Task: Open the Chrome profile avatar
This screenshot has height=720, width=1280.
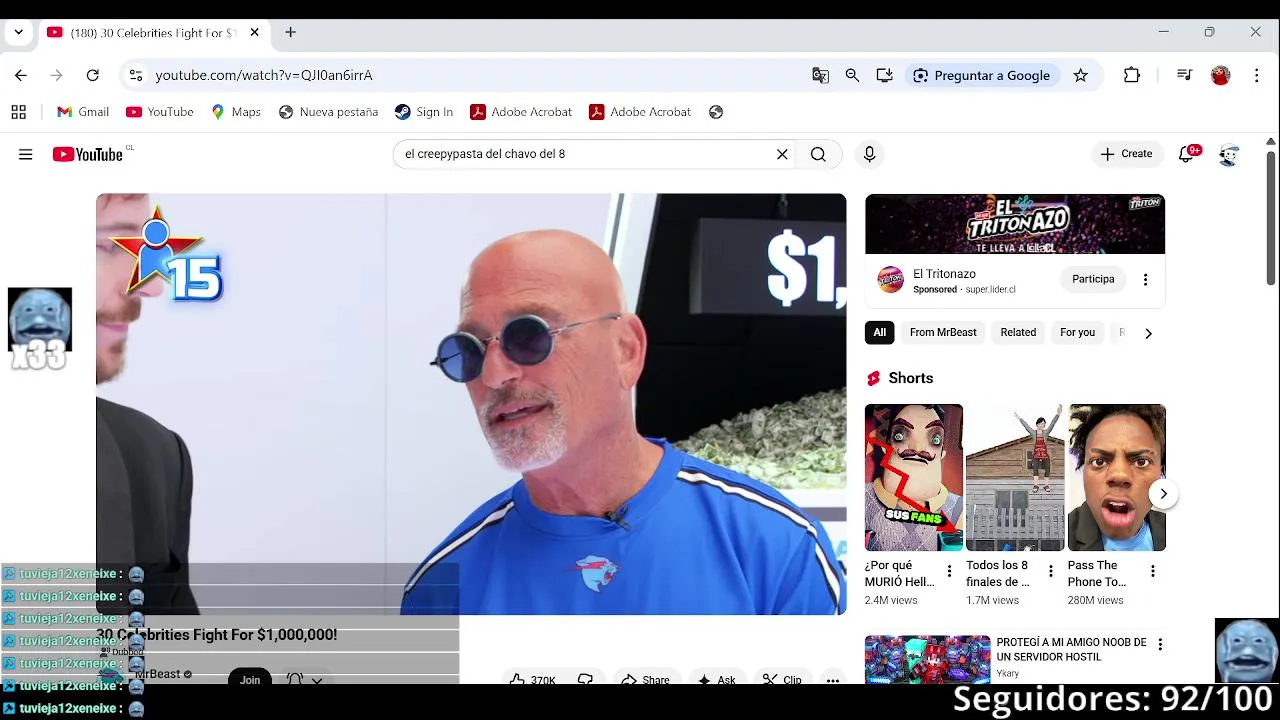Action: (1220, 75)
